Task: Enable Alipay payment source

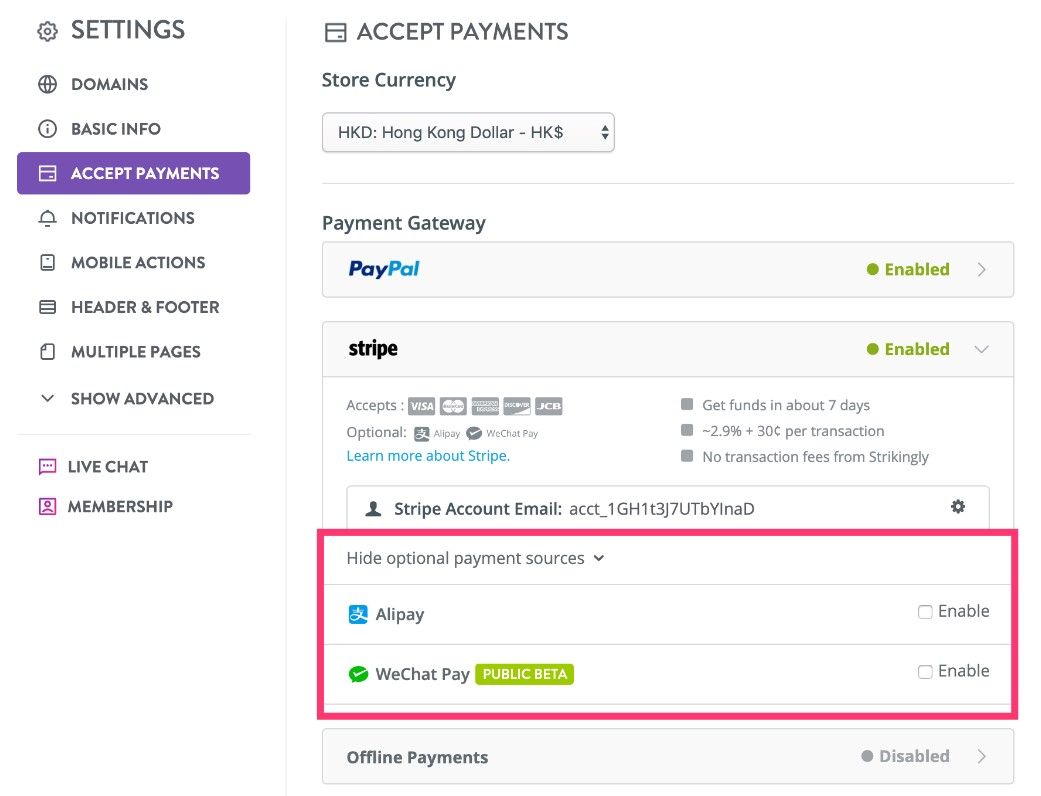Action: 925,611
